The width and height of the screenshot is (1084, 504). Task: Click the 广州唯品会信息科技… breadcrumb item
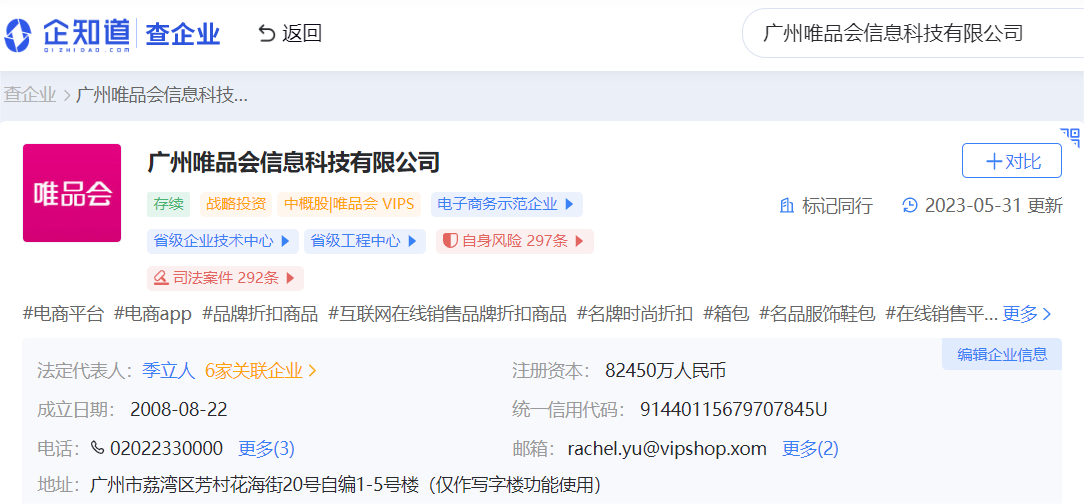162,95
